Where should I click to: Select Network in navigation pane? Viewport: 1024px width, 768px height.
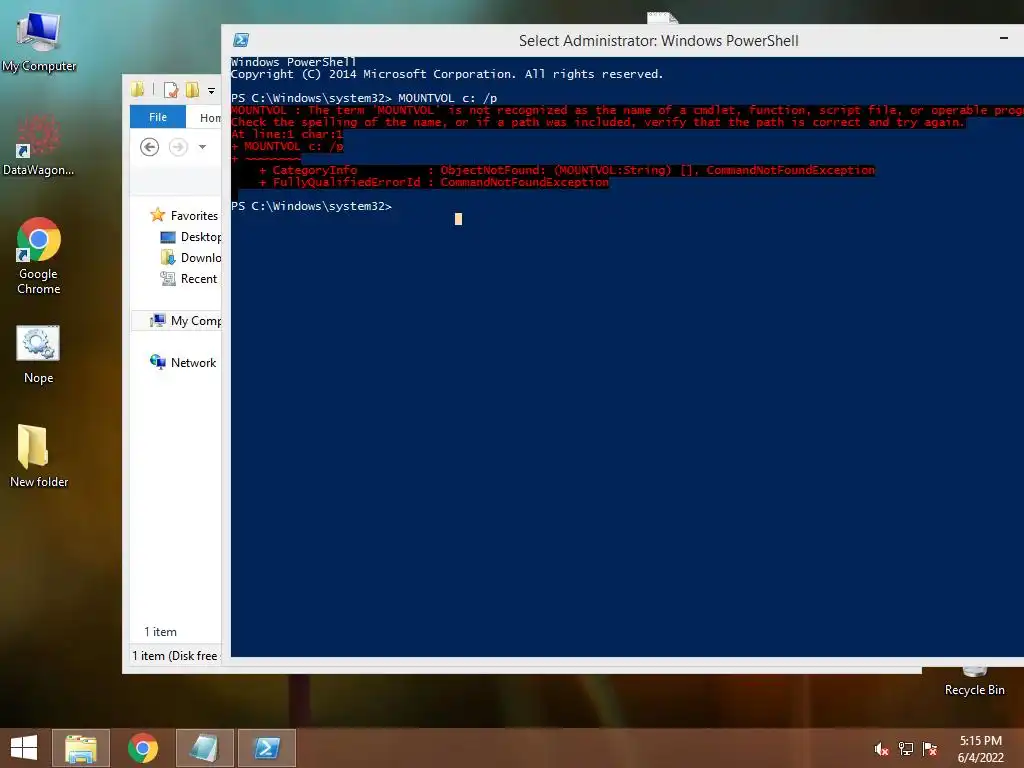[184, 362]
